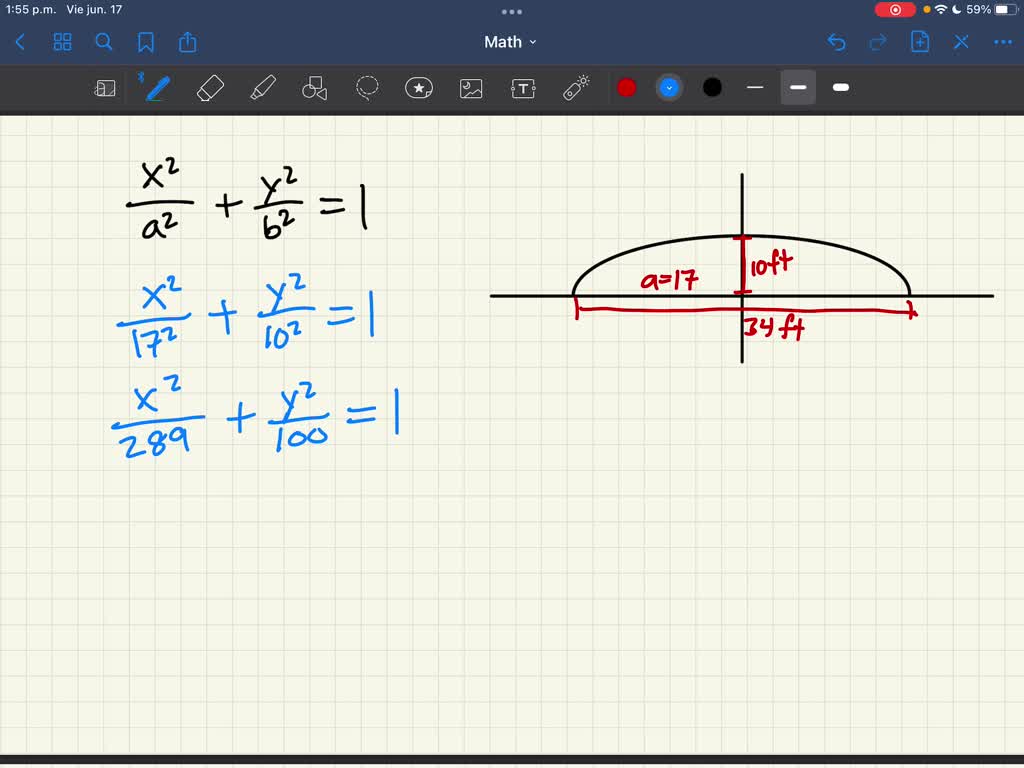Toggle the bookmark for this page

click(145, 42)
